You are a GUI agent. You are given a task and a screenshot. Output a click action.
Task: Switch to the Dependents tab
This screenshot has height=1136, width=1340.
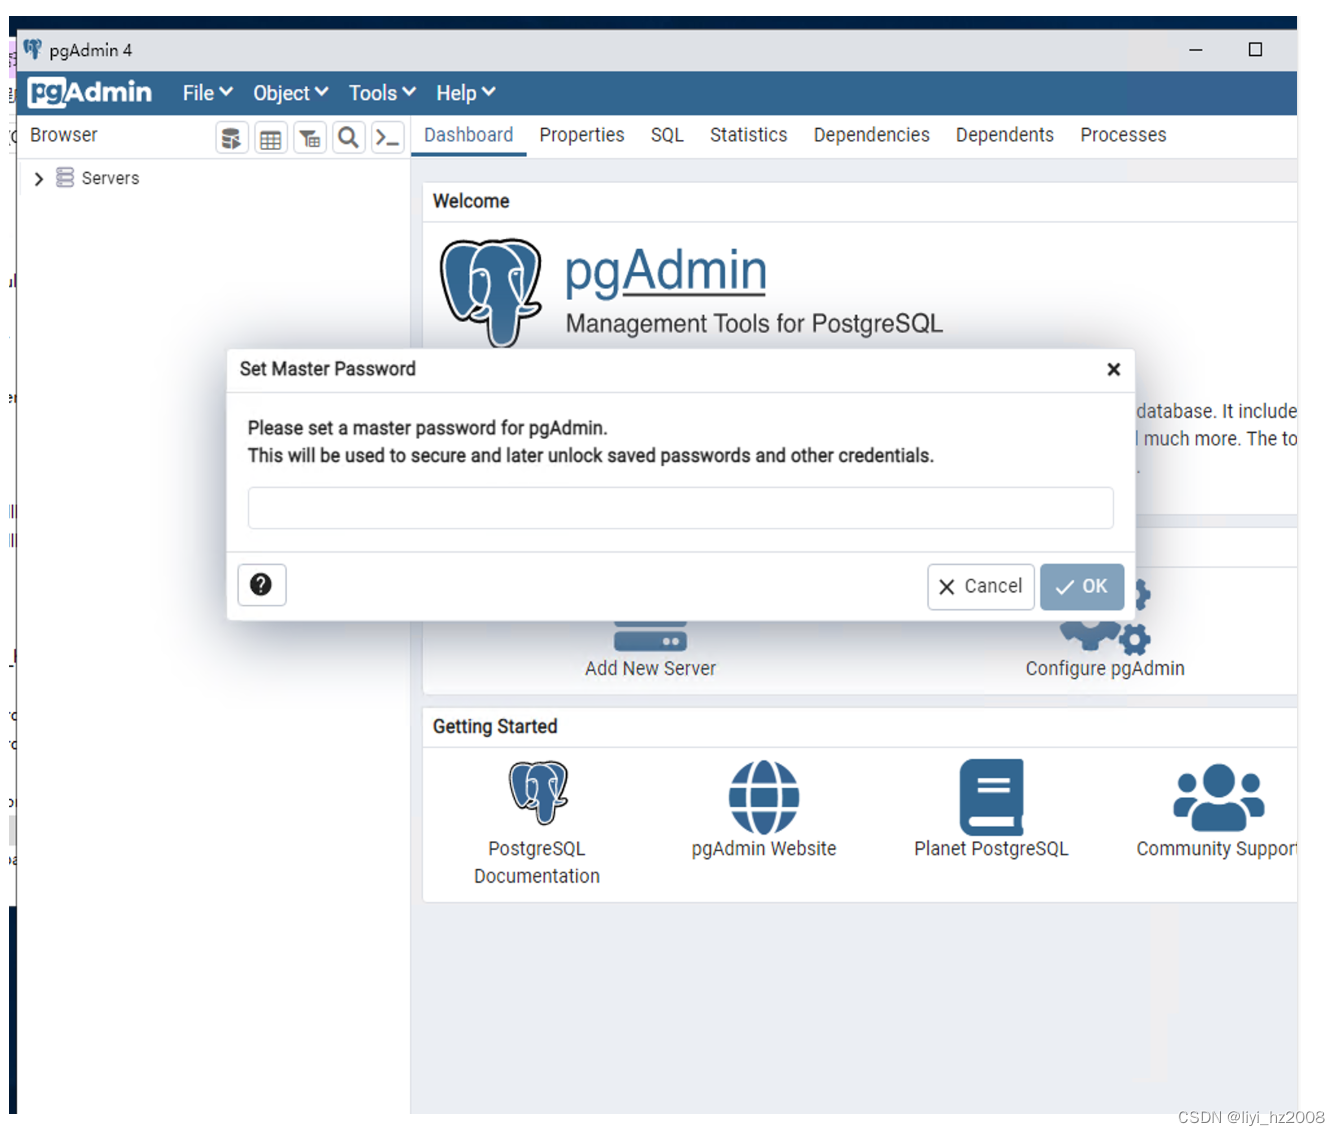1004,135
